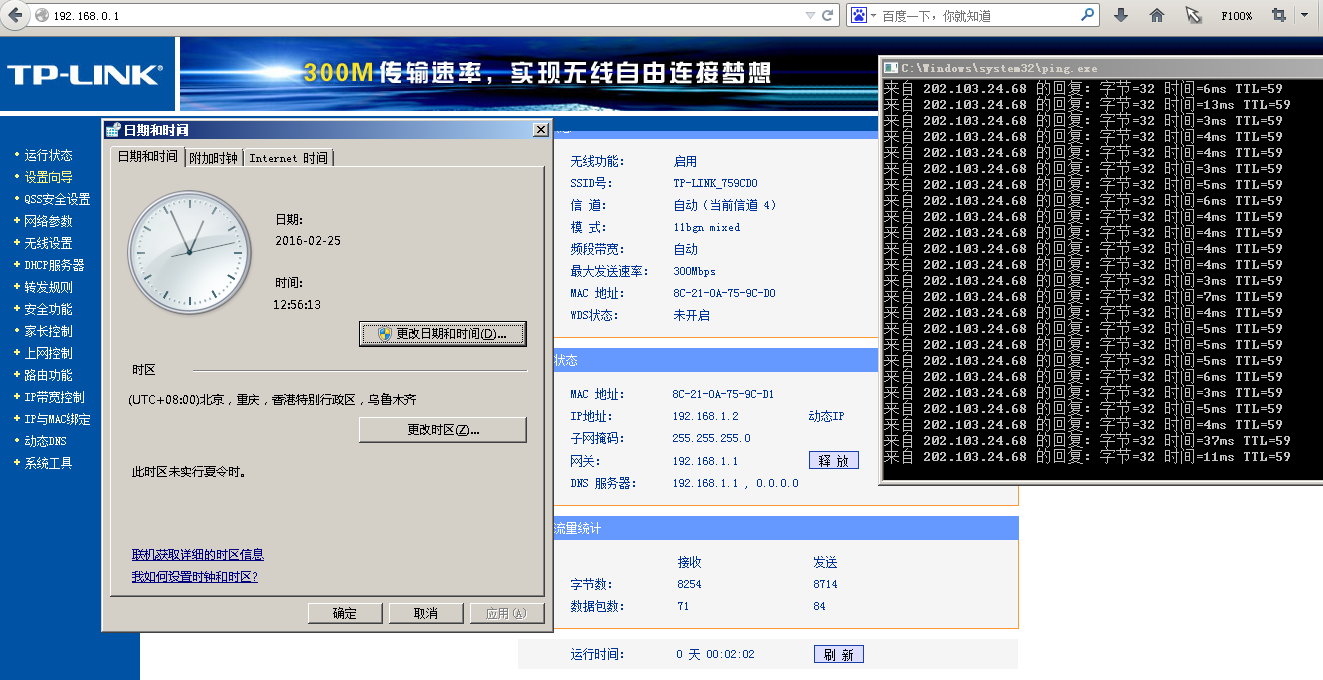The height and width of the screenshot is (680, 1323).
Task: Click the TP-LINK logo
Action: pyautogui.click(x=85, y=74)
